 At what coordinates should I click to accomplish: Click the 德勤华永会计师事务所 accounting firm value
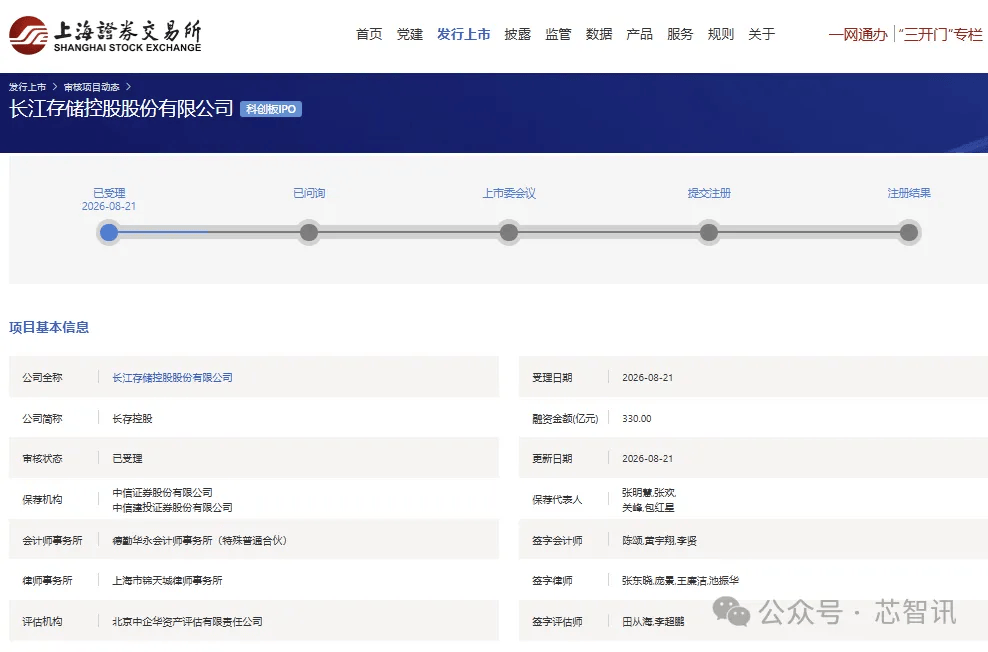(199, 540)
